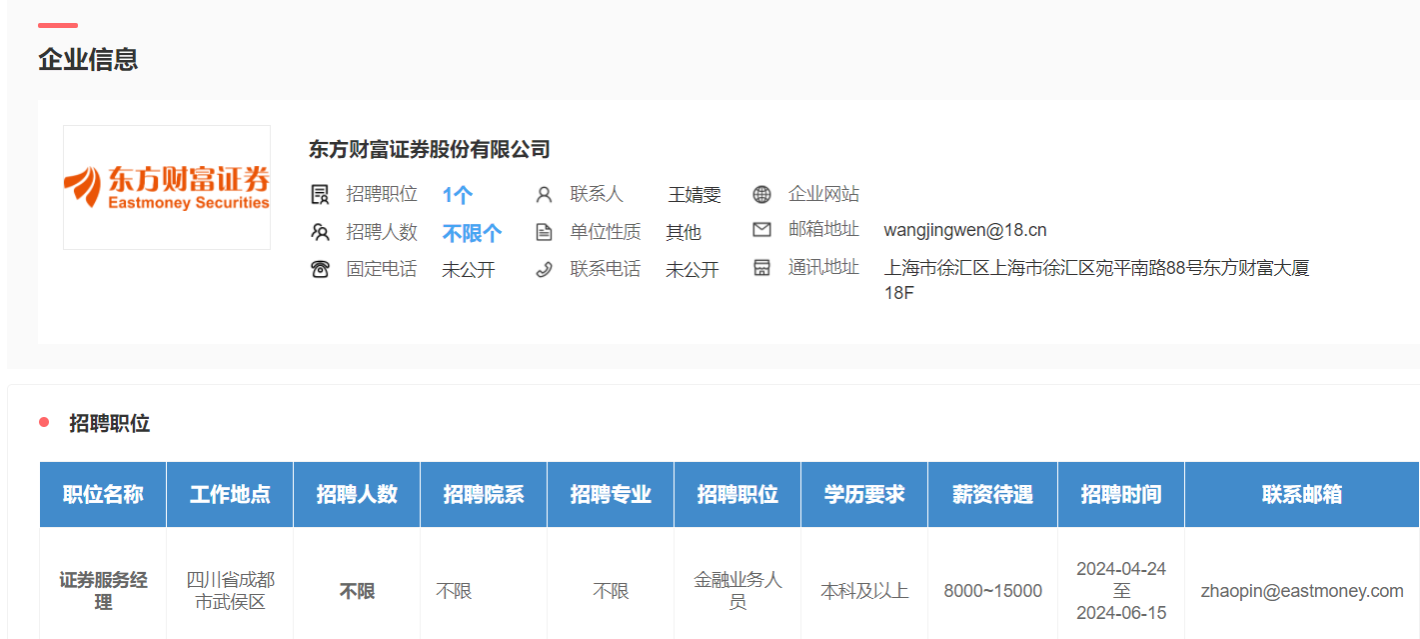Click the mailing address icon
This screenshot has height=639, width=1420.
762,268
